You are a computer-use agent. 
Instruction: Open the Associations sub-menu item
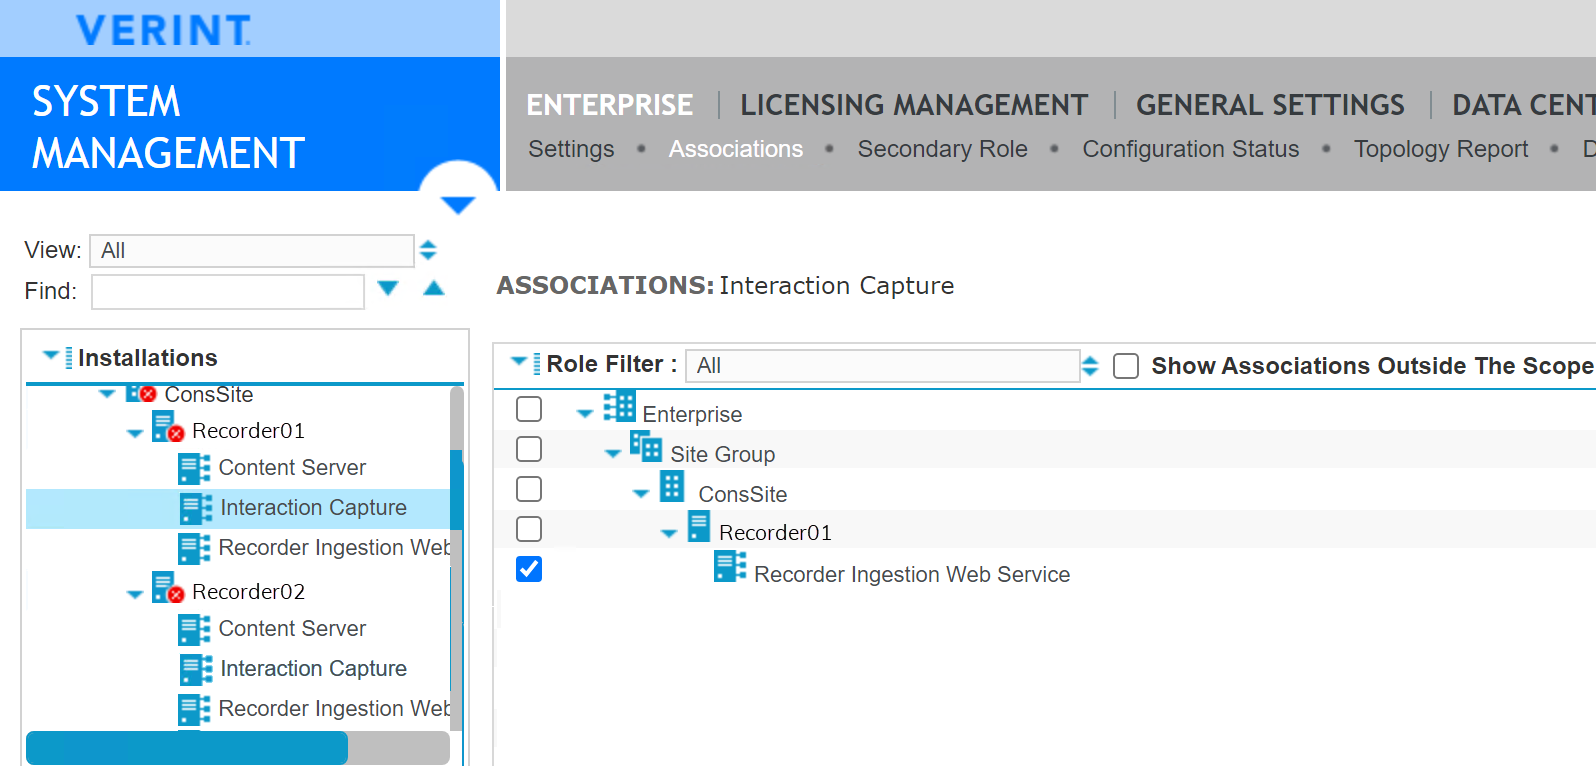coord(736,149)
